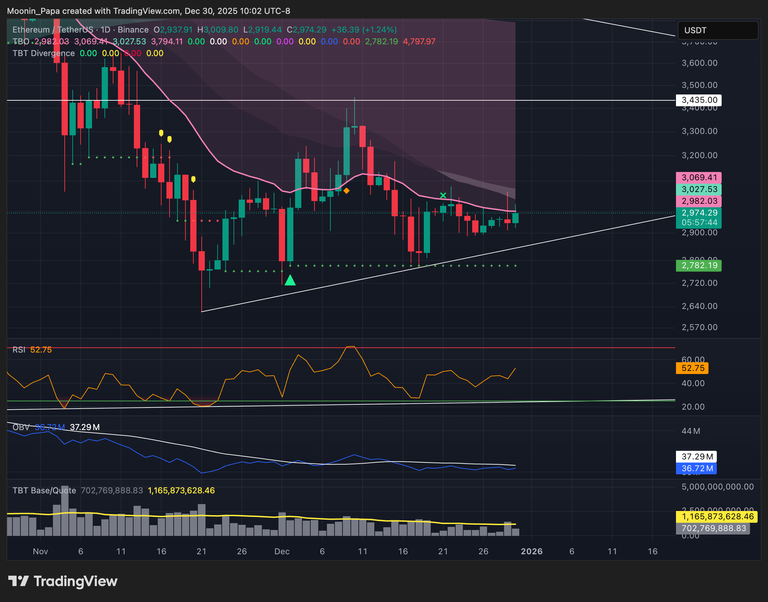Click the RSI pane legend label
The height and width of the screenshot is (602, 768).
[18, 349]
